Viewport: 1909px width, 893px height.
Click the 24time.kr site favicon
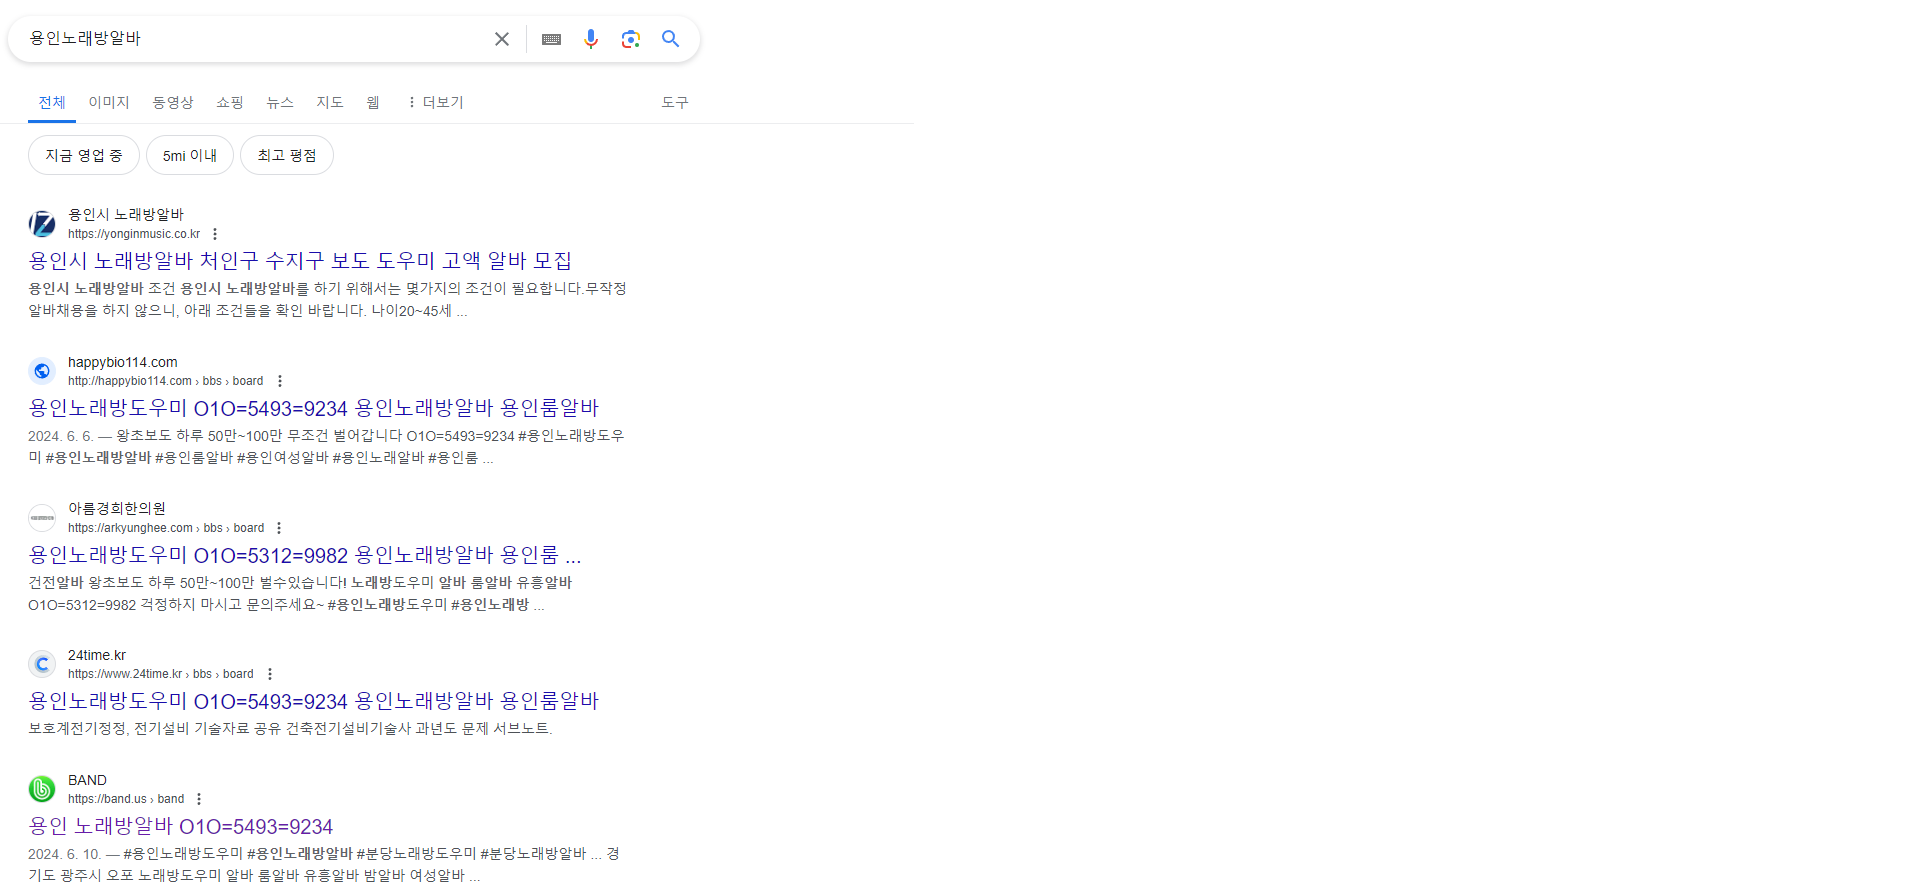[x=42, y=664]
